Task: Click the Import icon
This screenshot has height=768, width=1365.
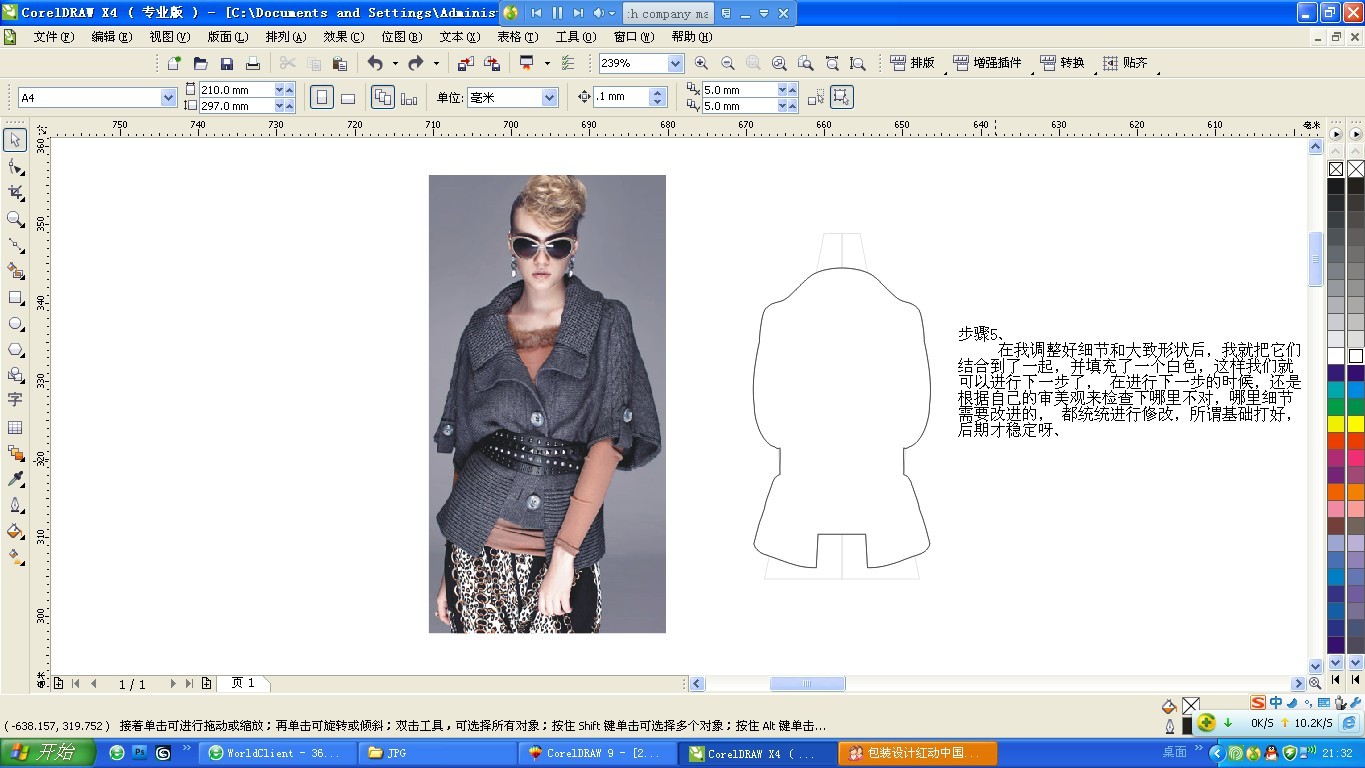Action: (x=465, y=63)
